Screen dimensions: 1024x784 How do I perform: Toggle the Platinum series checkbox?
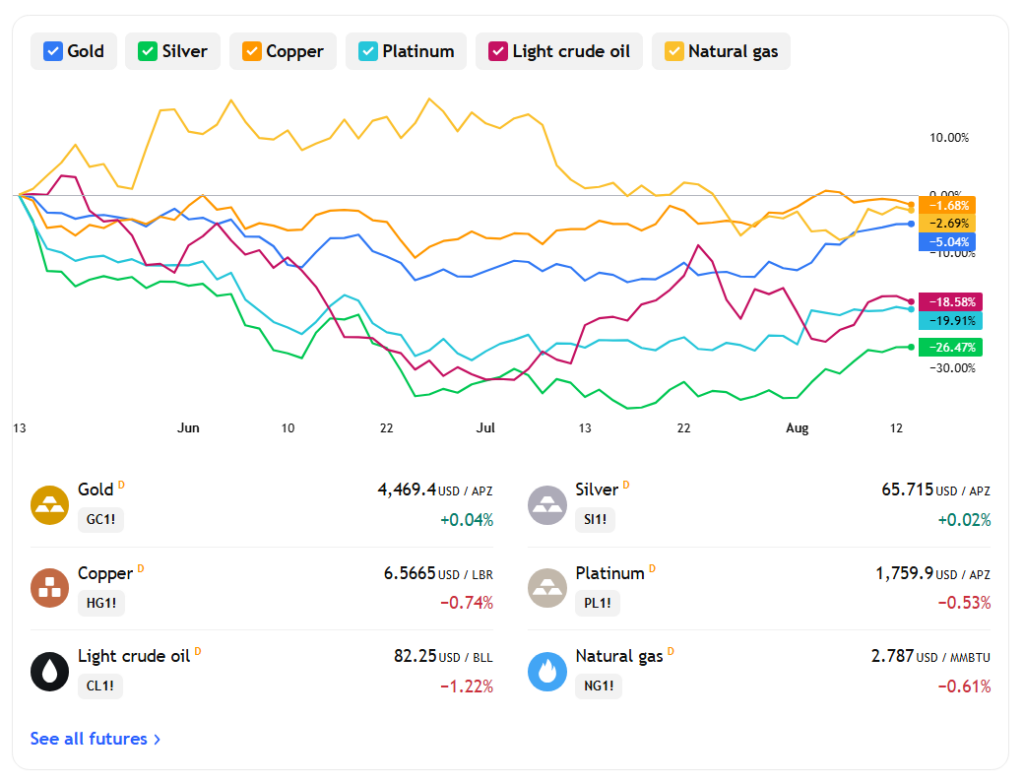368,51
